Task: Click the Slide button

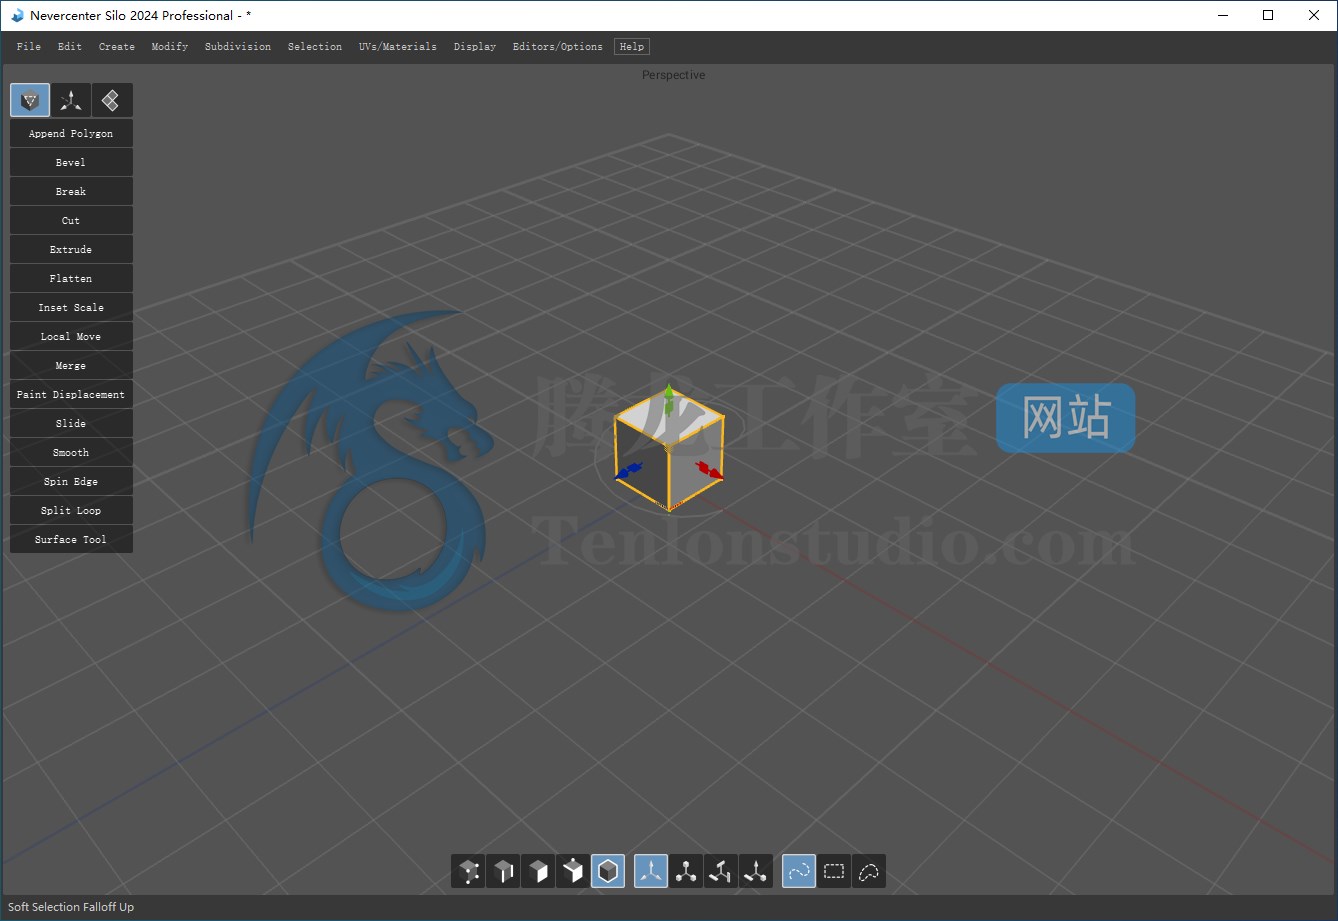Action: pyautogui.click(x=71, y=424)
